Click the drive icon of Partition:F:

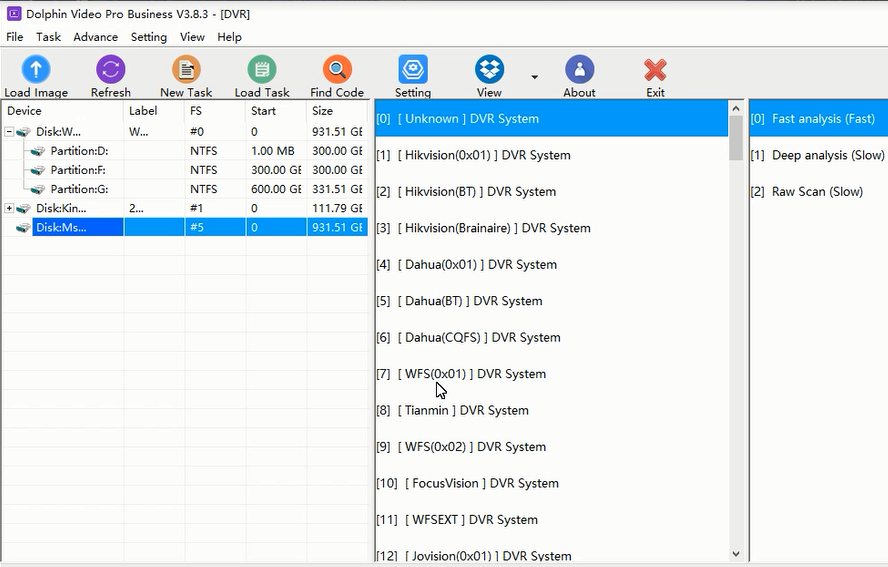click(38, 170)
